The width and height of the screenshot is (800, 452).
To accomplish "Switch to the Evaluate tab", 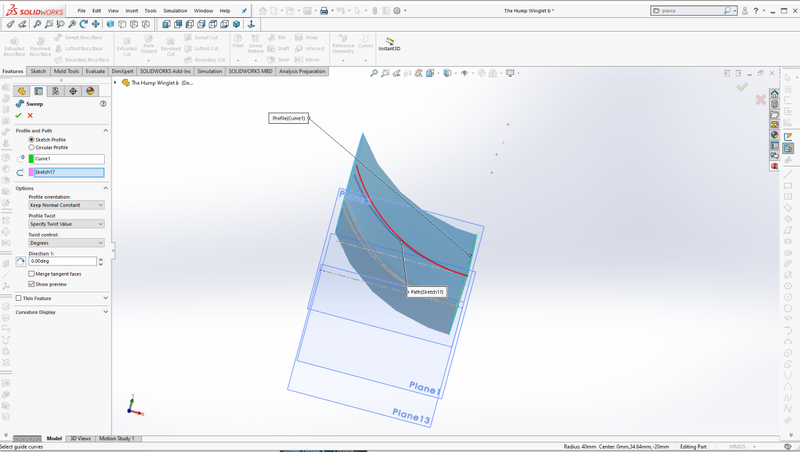I will [95, 72].
